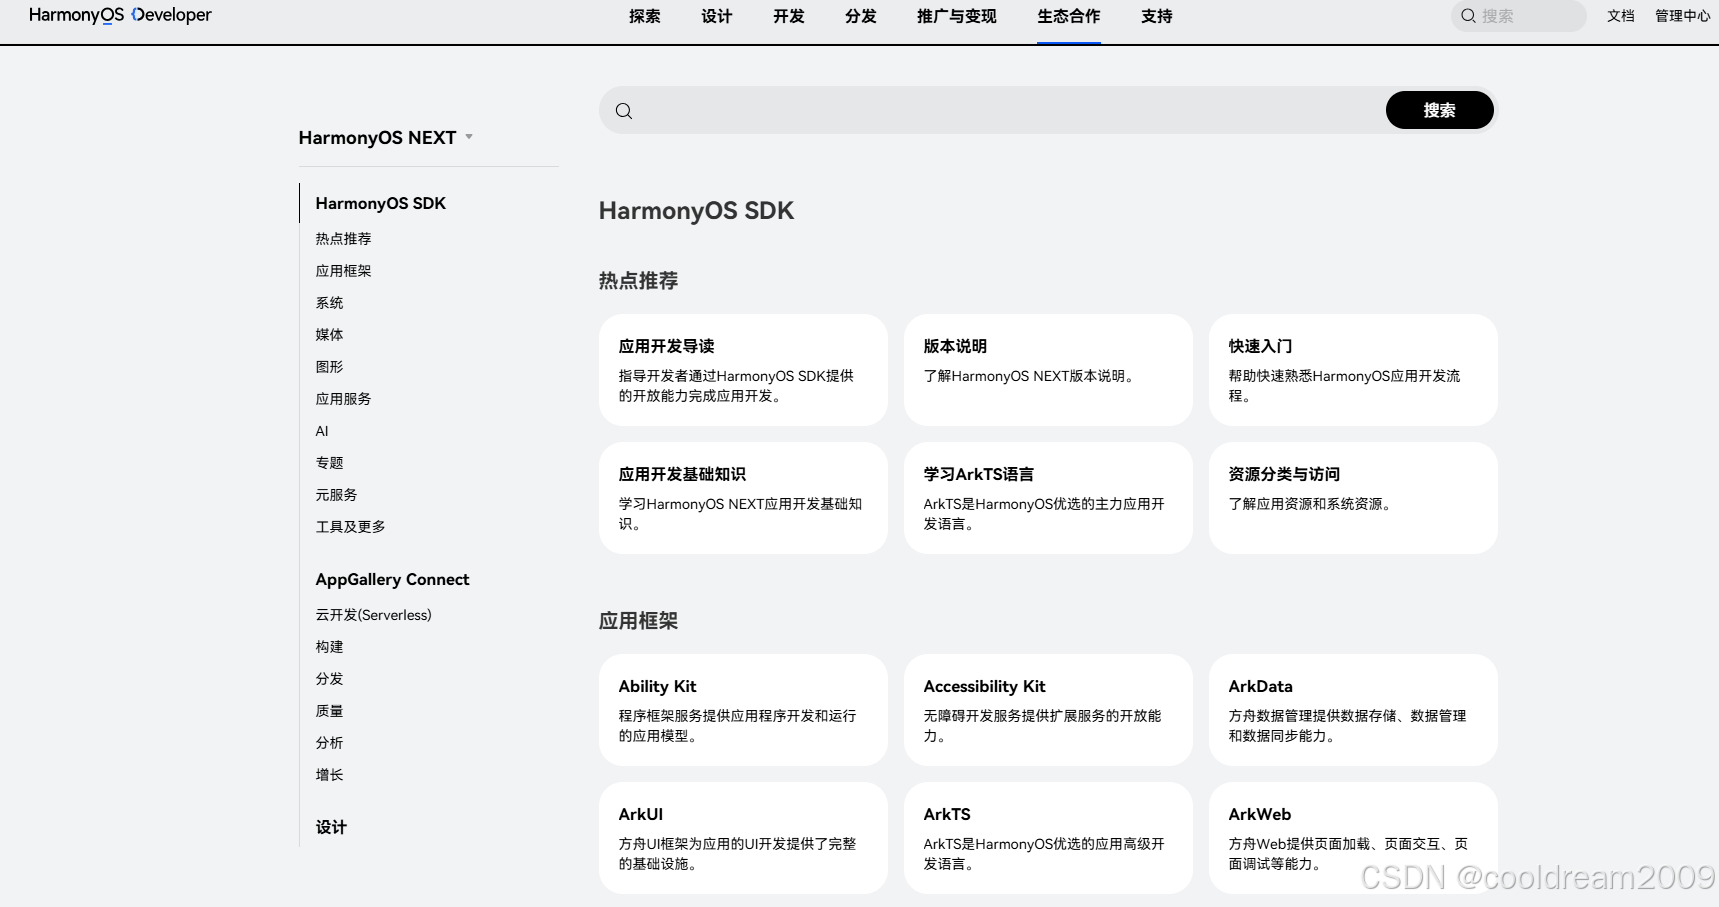The width and height of the screenshot is (1719, 907).
Task: Open the ArkTS card under 应用框架
Action: [x=1048, y=838]
